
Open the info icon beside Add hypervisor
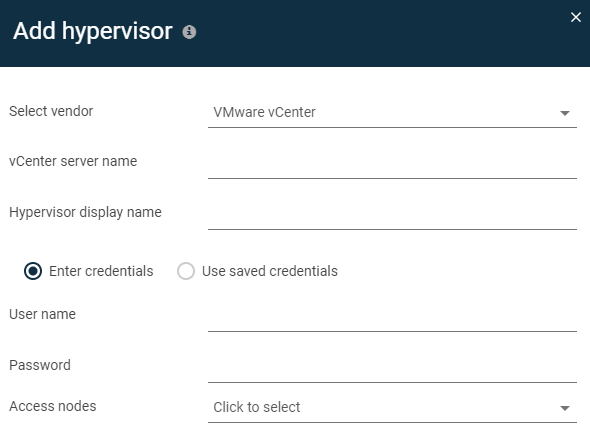[189, 32]
